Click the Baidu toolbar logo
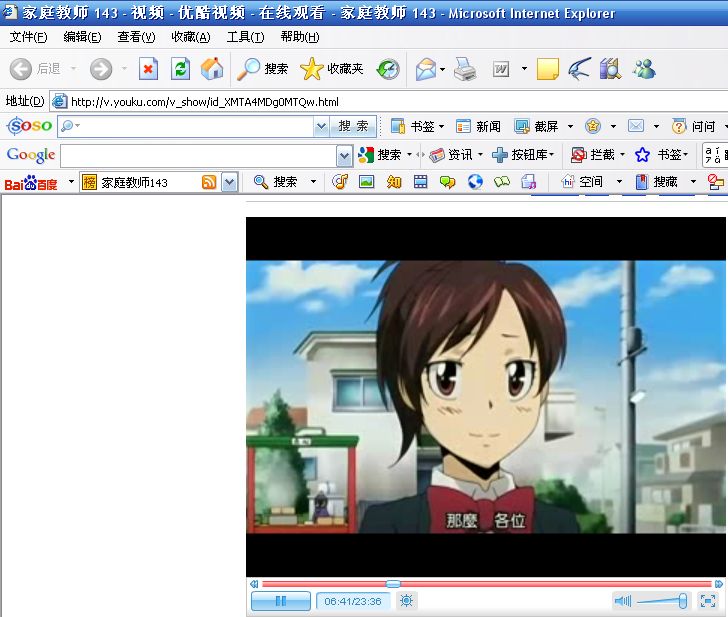The height and width of the screenshot is (617, 728). [31, 183]
